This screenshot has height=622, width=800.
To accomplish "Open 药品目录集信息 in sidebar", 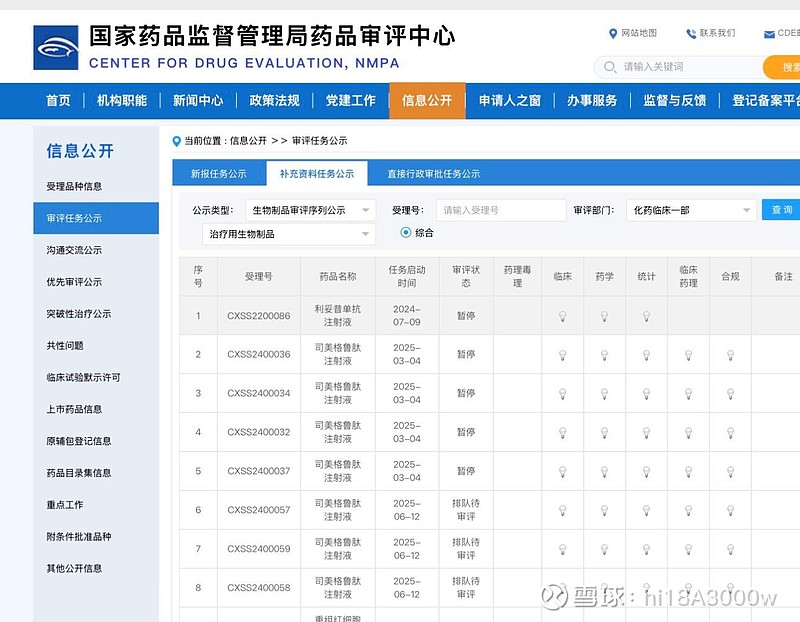I will pos(79,473).
